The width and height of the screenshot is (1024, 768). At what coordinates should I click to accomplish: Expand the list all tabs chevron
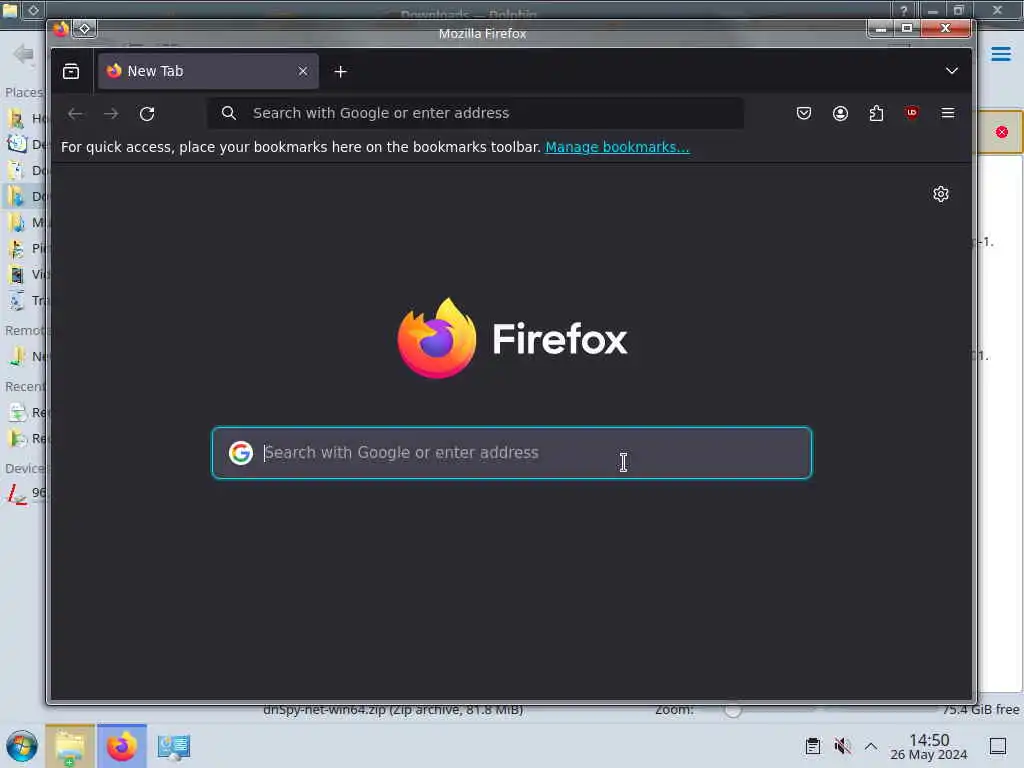[x=952, y=71]
